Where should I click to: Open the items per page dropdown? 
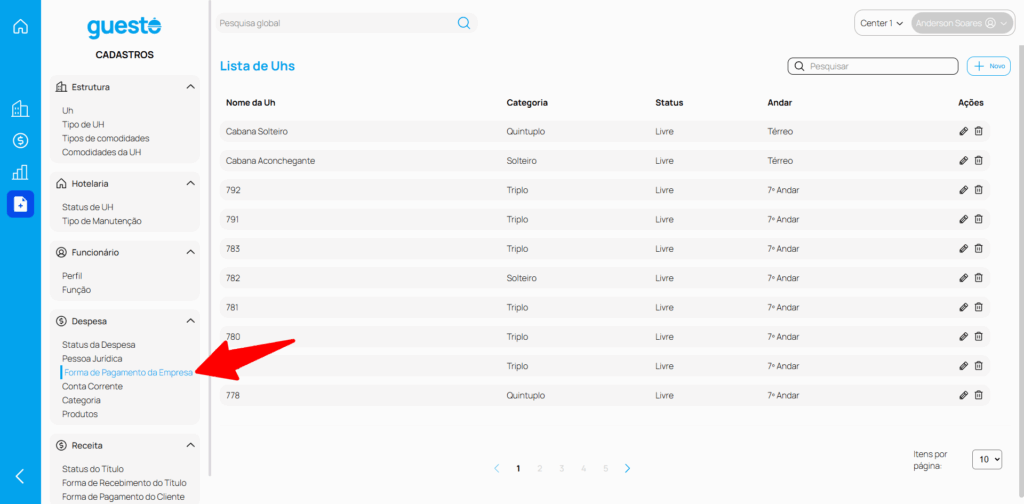[x=988, y=459]
